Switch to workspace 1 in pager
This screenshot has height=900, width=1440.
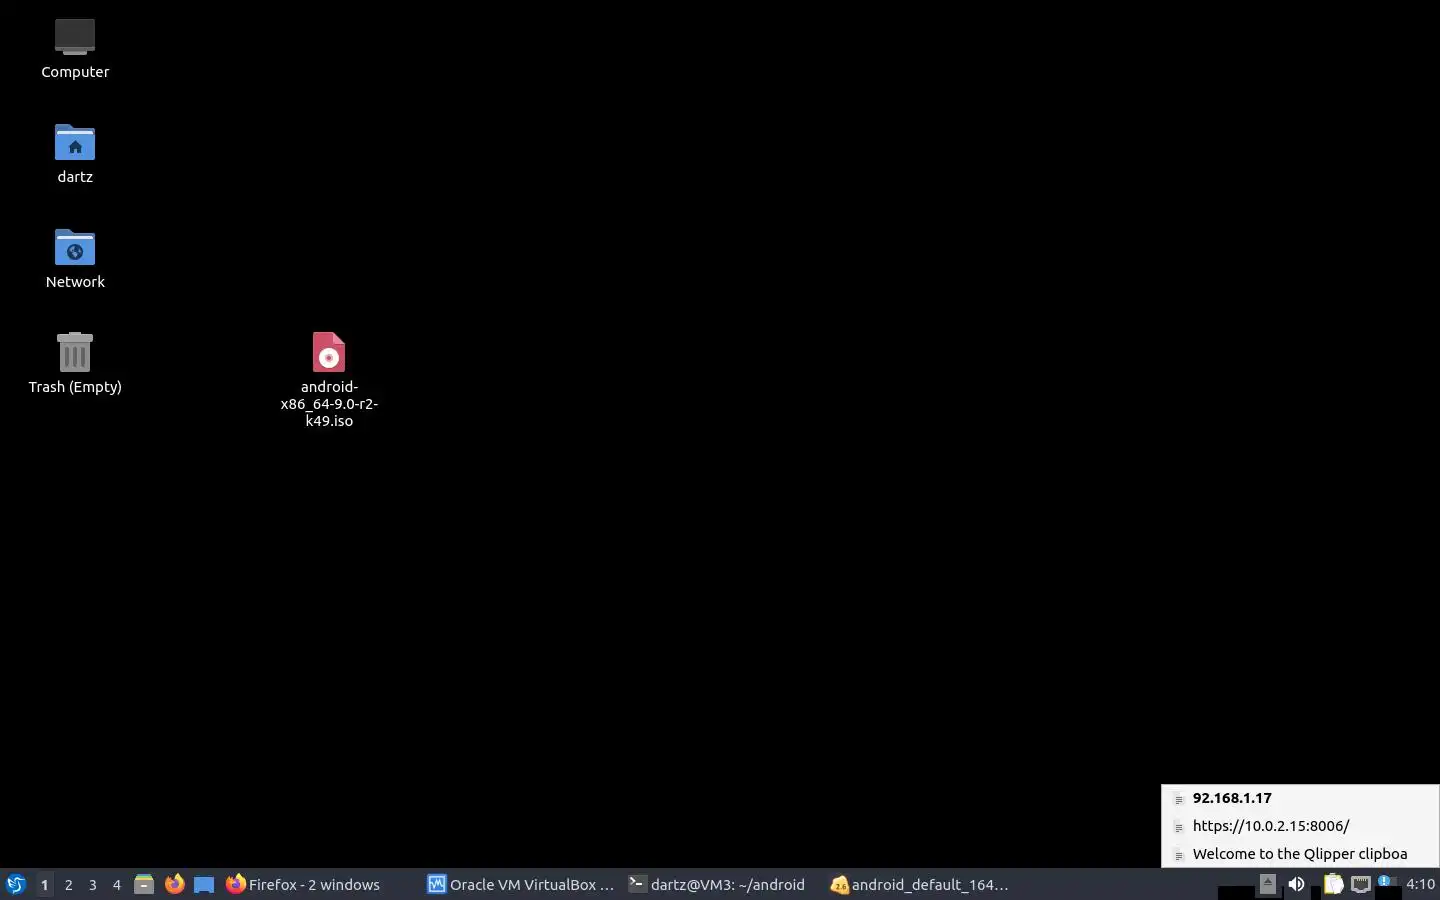pos(44,884)
